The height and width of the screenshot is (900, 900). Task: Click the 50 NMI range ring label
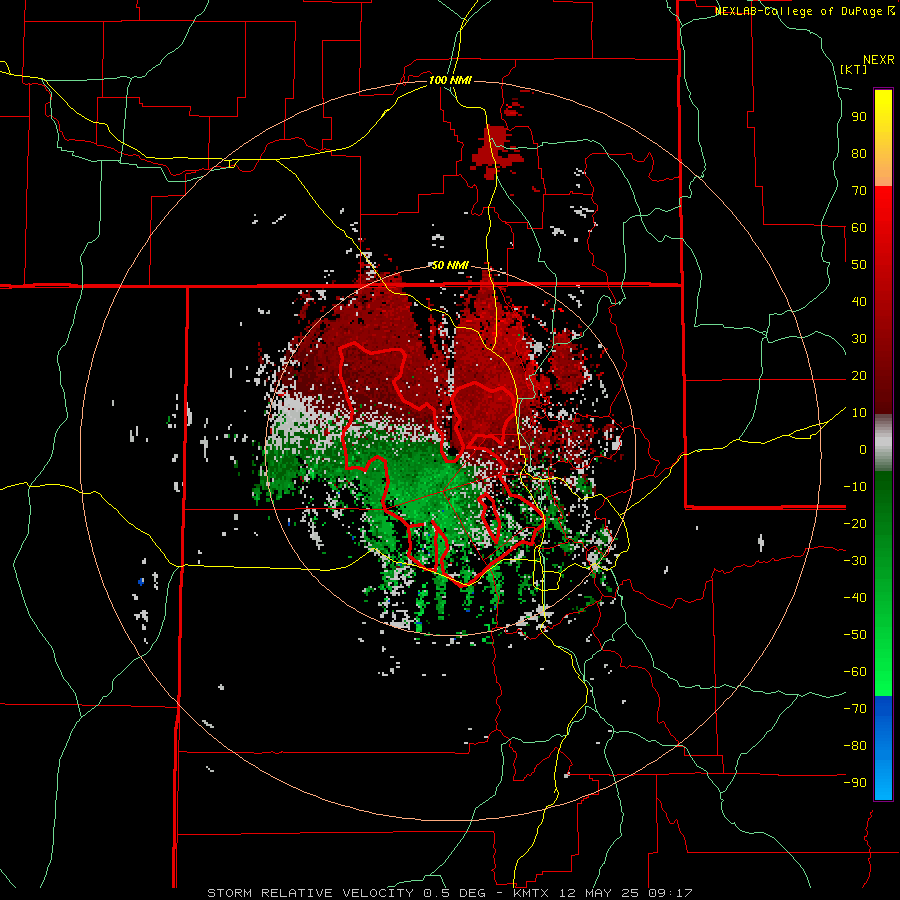click(451, 265)
